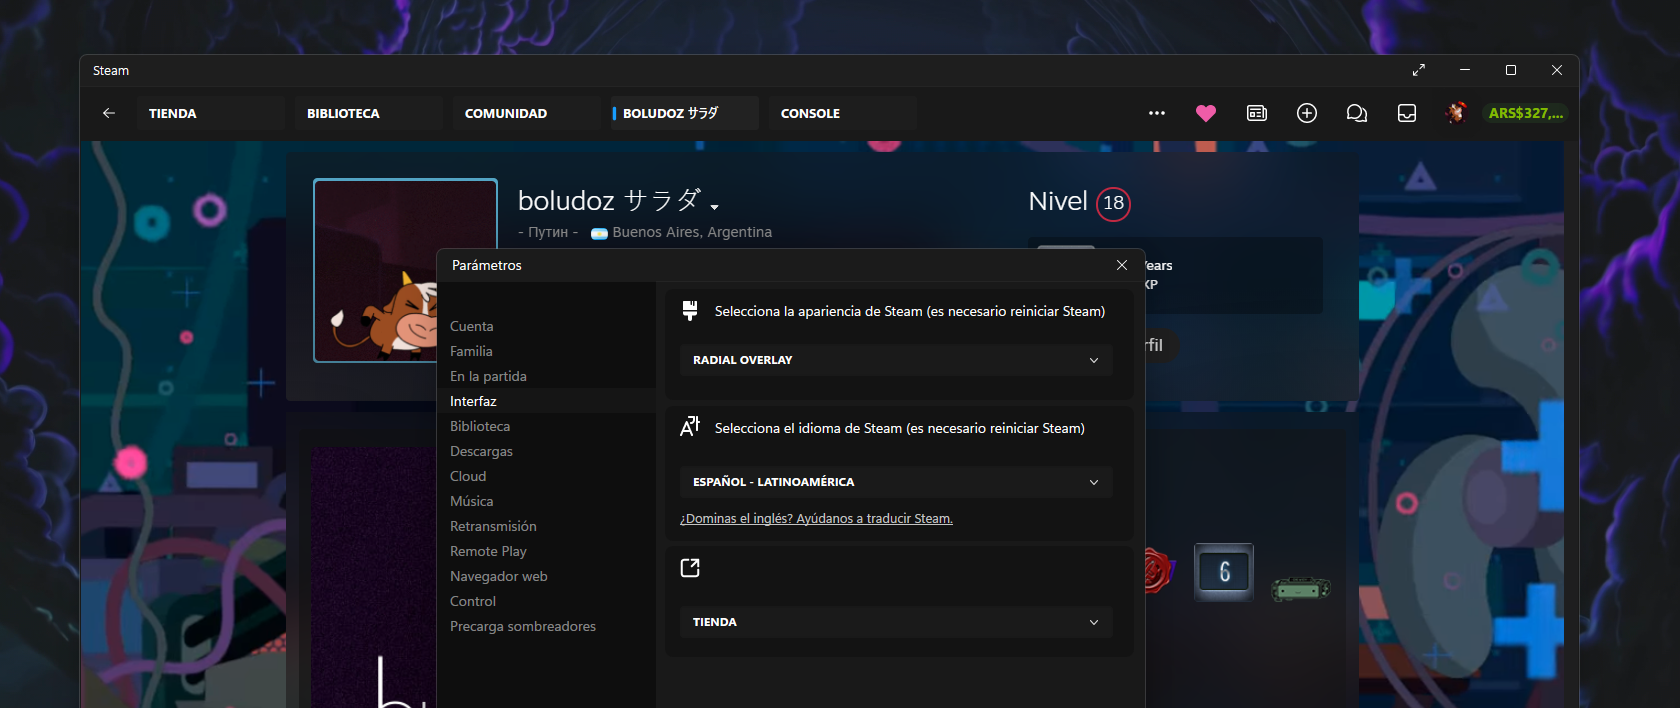
Task: Select Interfaz settings category
Action: (546, 401)
